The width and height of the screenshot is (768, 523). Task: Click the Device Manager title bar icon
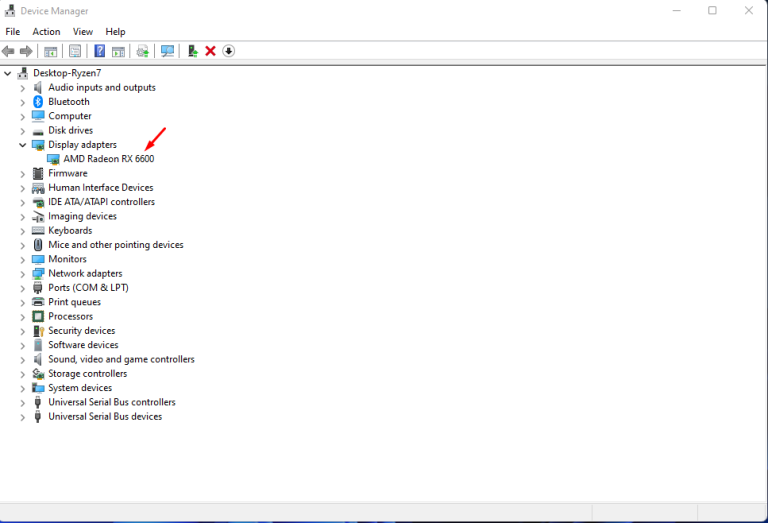(10, 11)
